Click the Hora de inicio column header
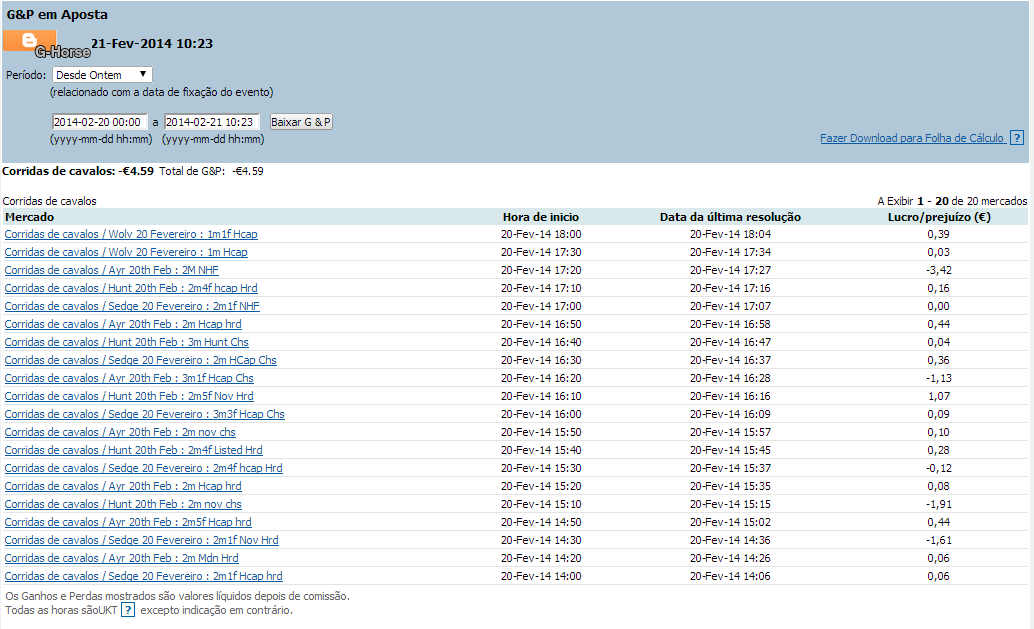 pos(541,217)
